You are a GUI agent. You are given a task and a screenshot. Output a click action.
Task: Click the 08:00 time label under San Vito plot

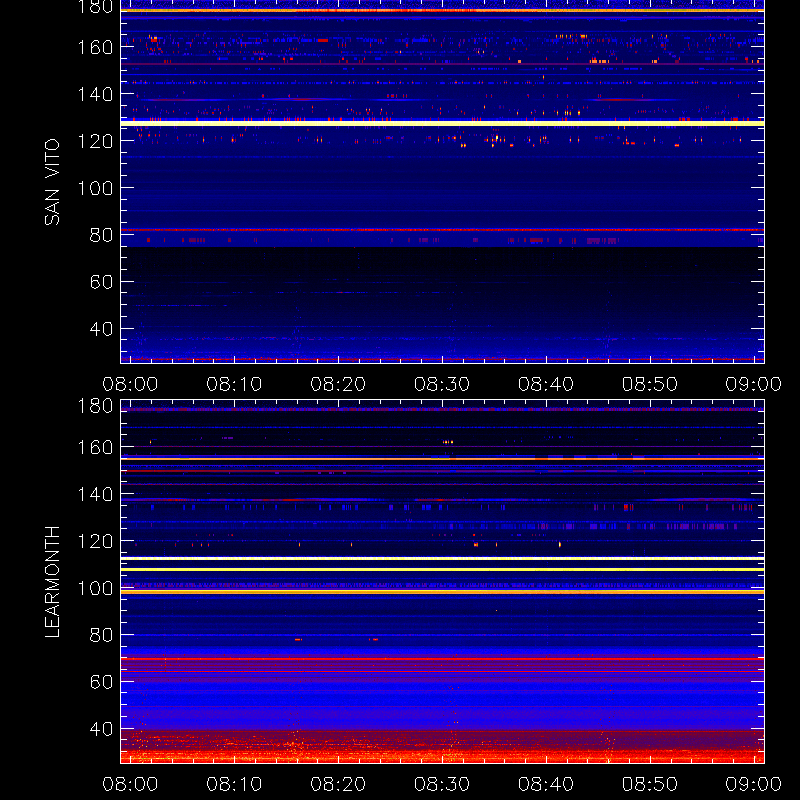click(x=130, y=384)
